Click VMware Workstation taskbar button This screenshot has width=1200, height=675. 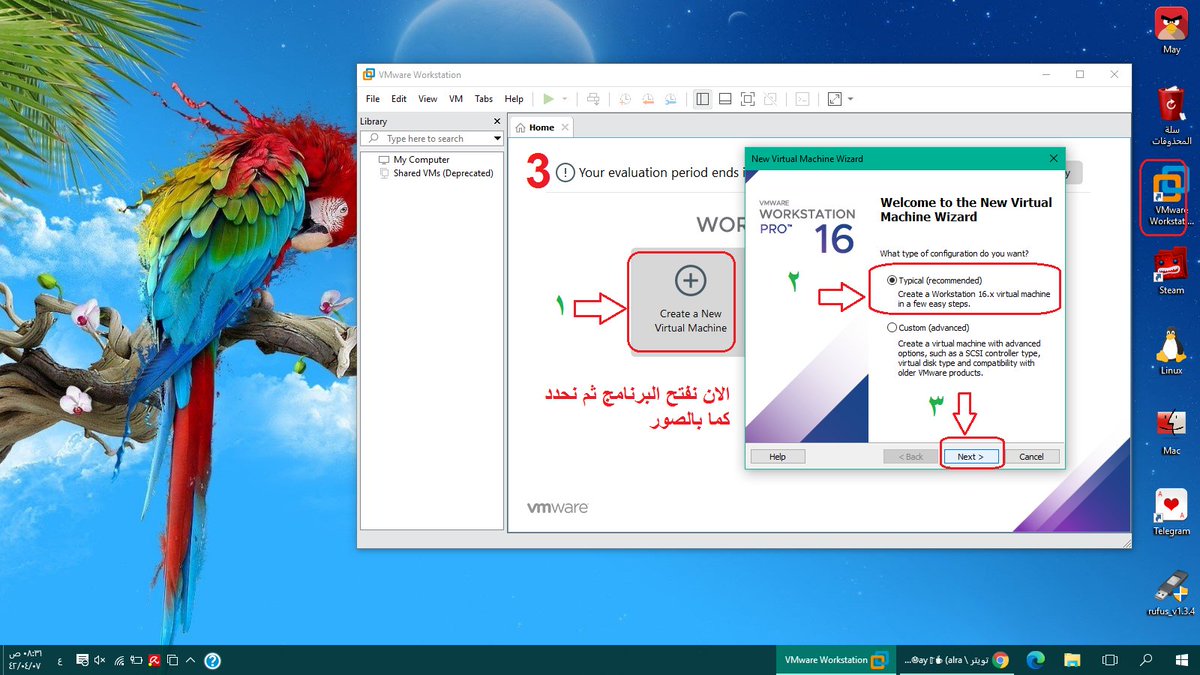pyautogui.click(x=834, y=660)
